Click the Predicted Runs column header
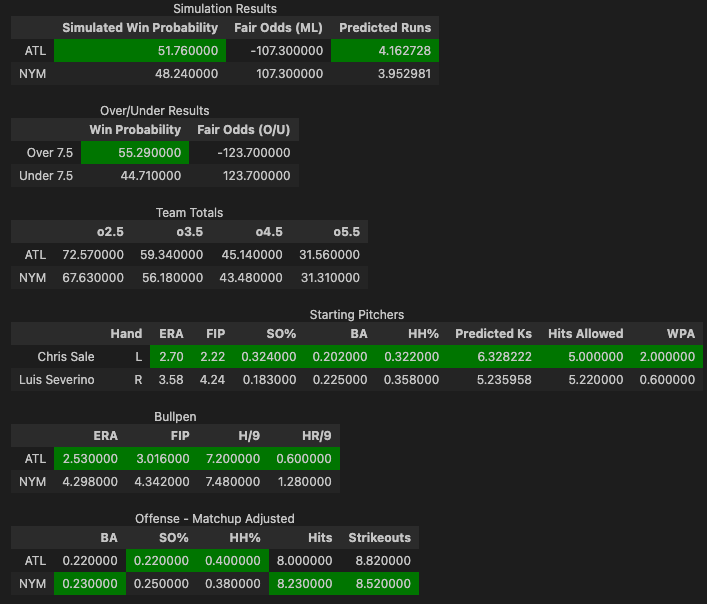 (x=385, y=27)
